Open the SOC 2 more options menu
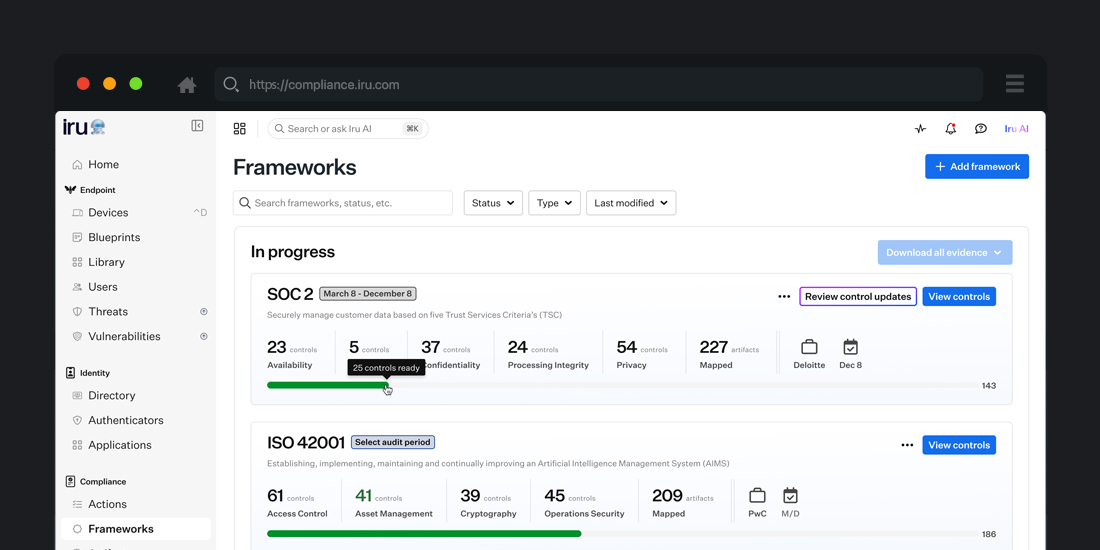The width and height of the screenshot is (1100, 550). pos(784,297)
